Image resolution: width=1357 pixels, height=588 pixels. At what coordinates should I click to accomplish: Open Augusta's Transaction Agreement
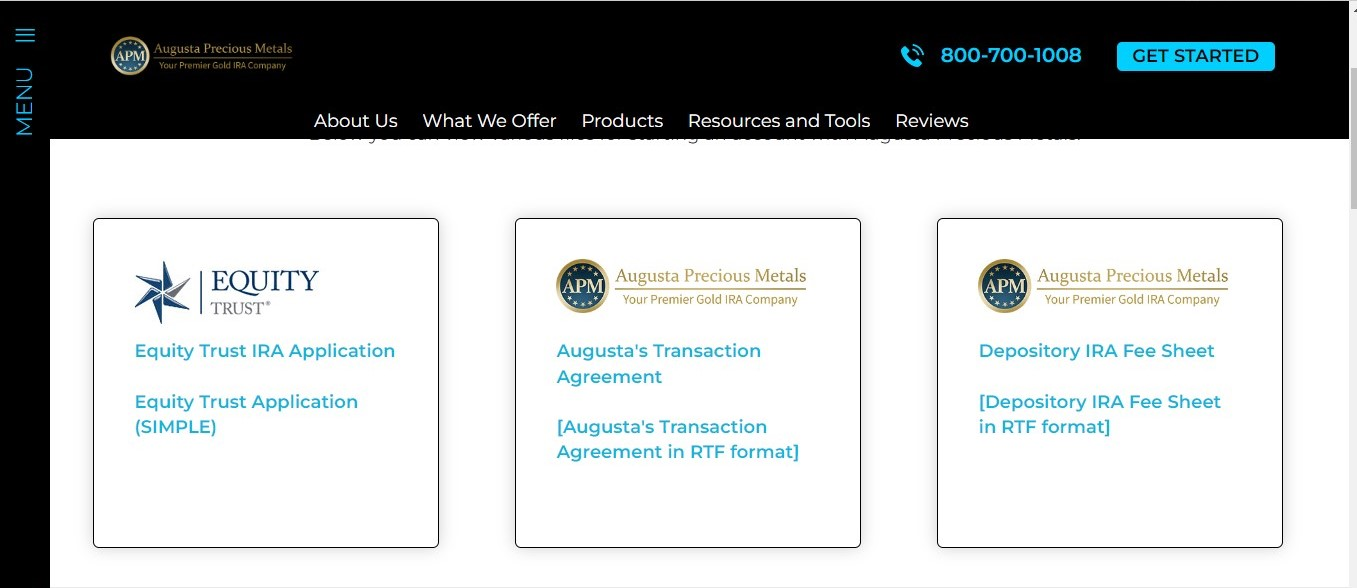tap(658, 363)
